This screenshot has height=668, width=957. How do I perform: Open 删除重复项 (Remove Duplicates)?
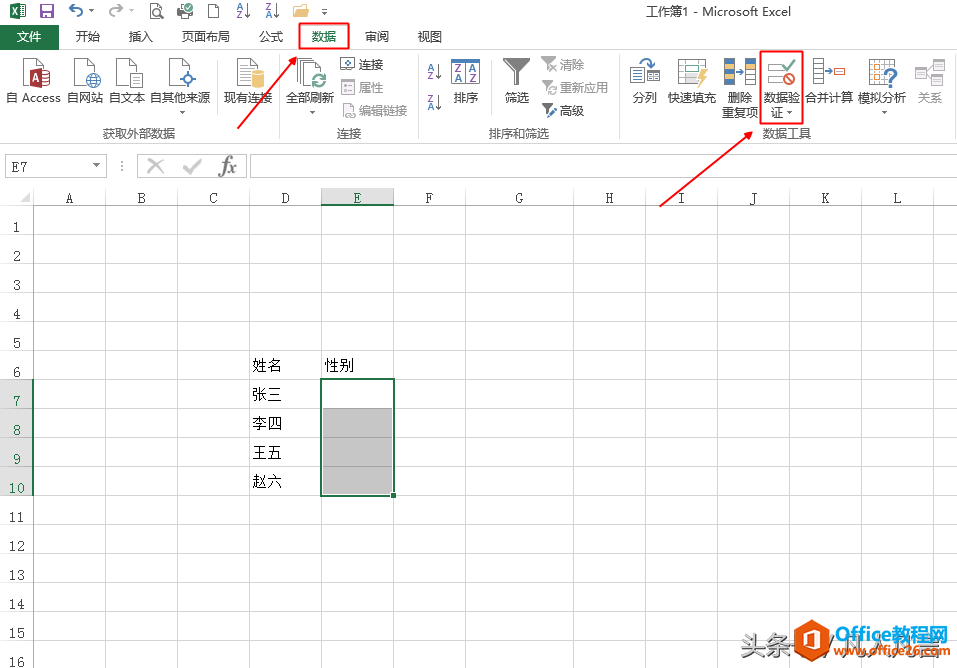(739, 85)
